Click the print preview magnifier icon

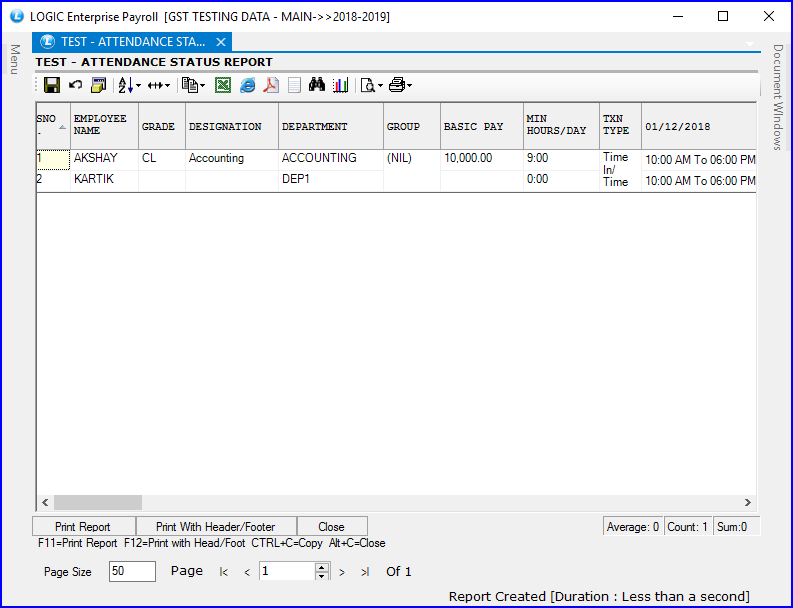(x=368, y=85)
